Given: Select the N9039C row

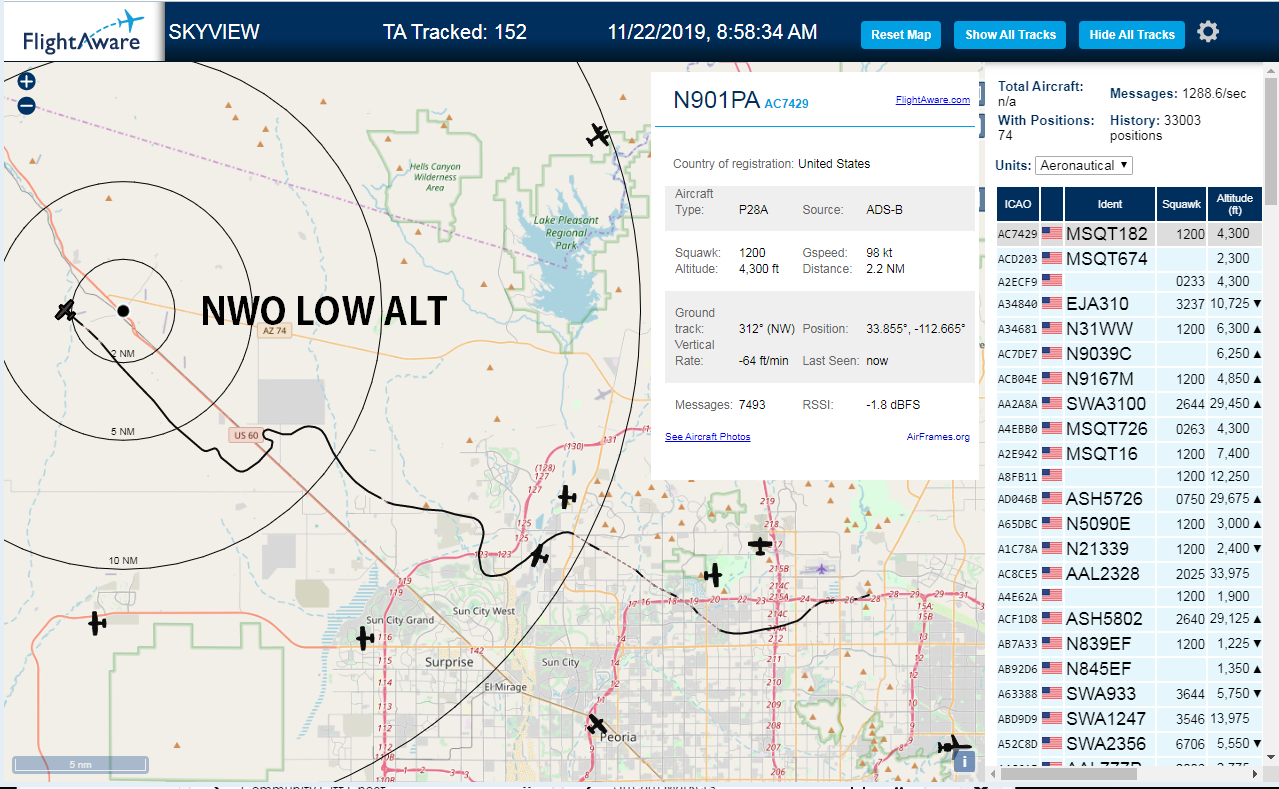Looking at the screenshot, I should pos(1129,354).
